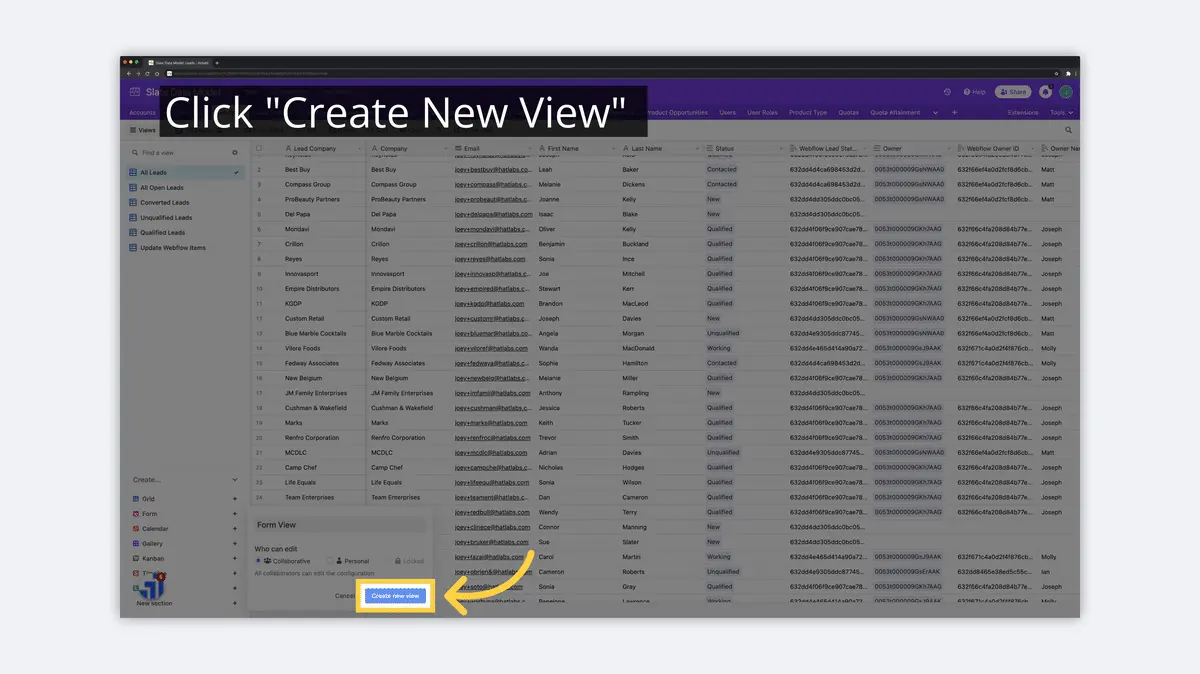Click the Find a view search box
1200x674 pixels.
(180, 153)
